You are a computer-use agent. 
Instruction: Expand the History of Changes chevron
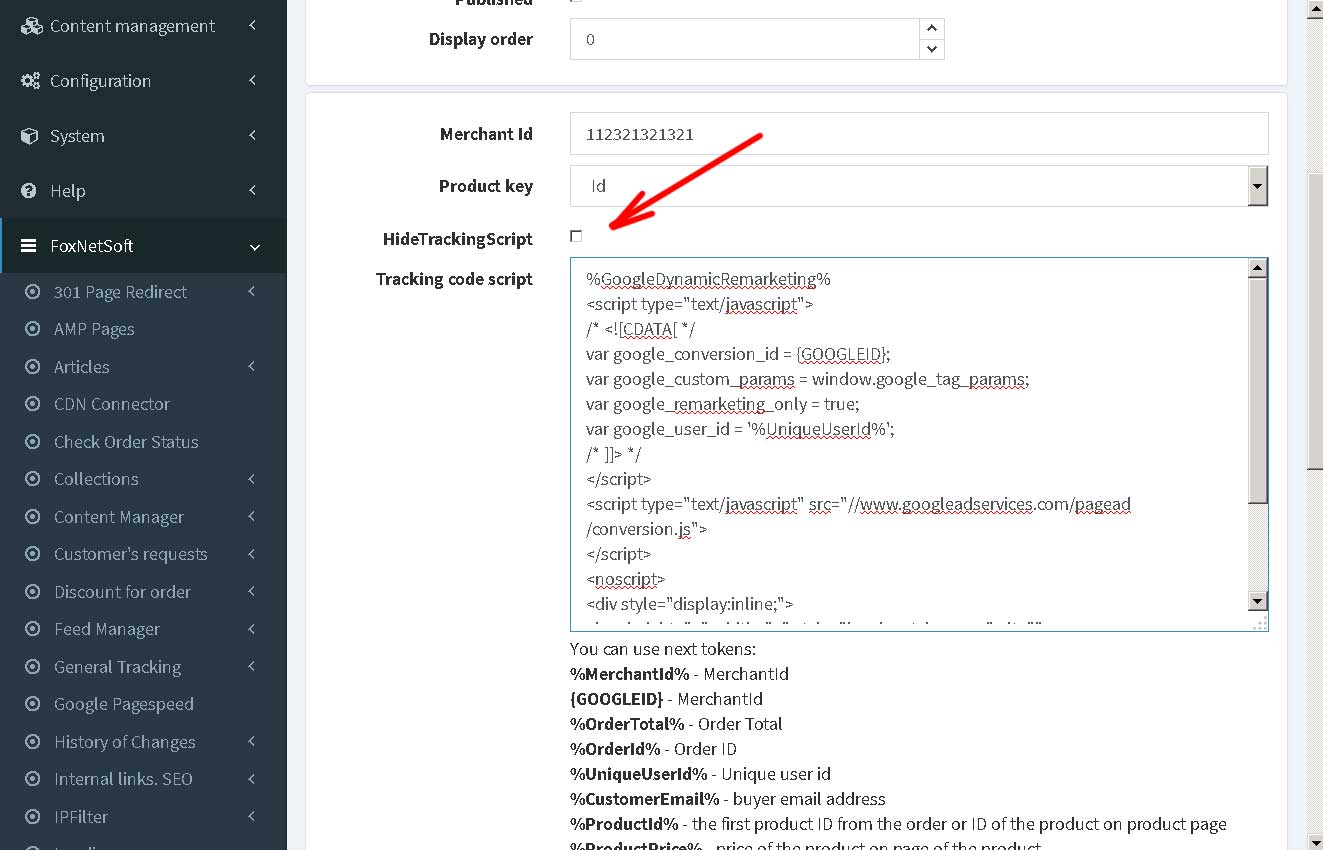click(252, 741)
